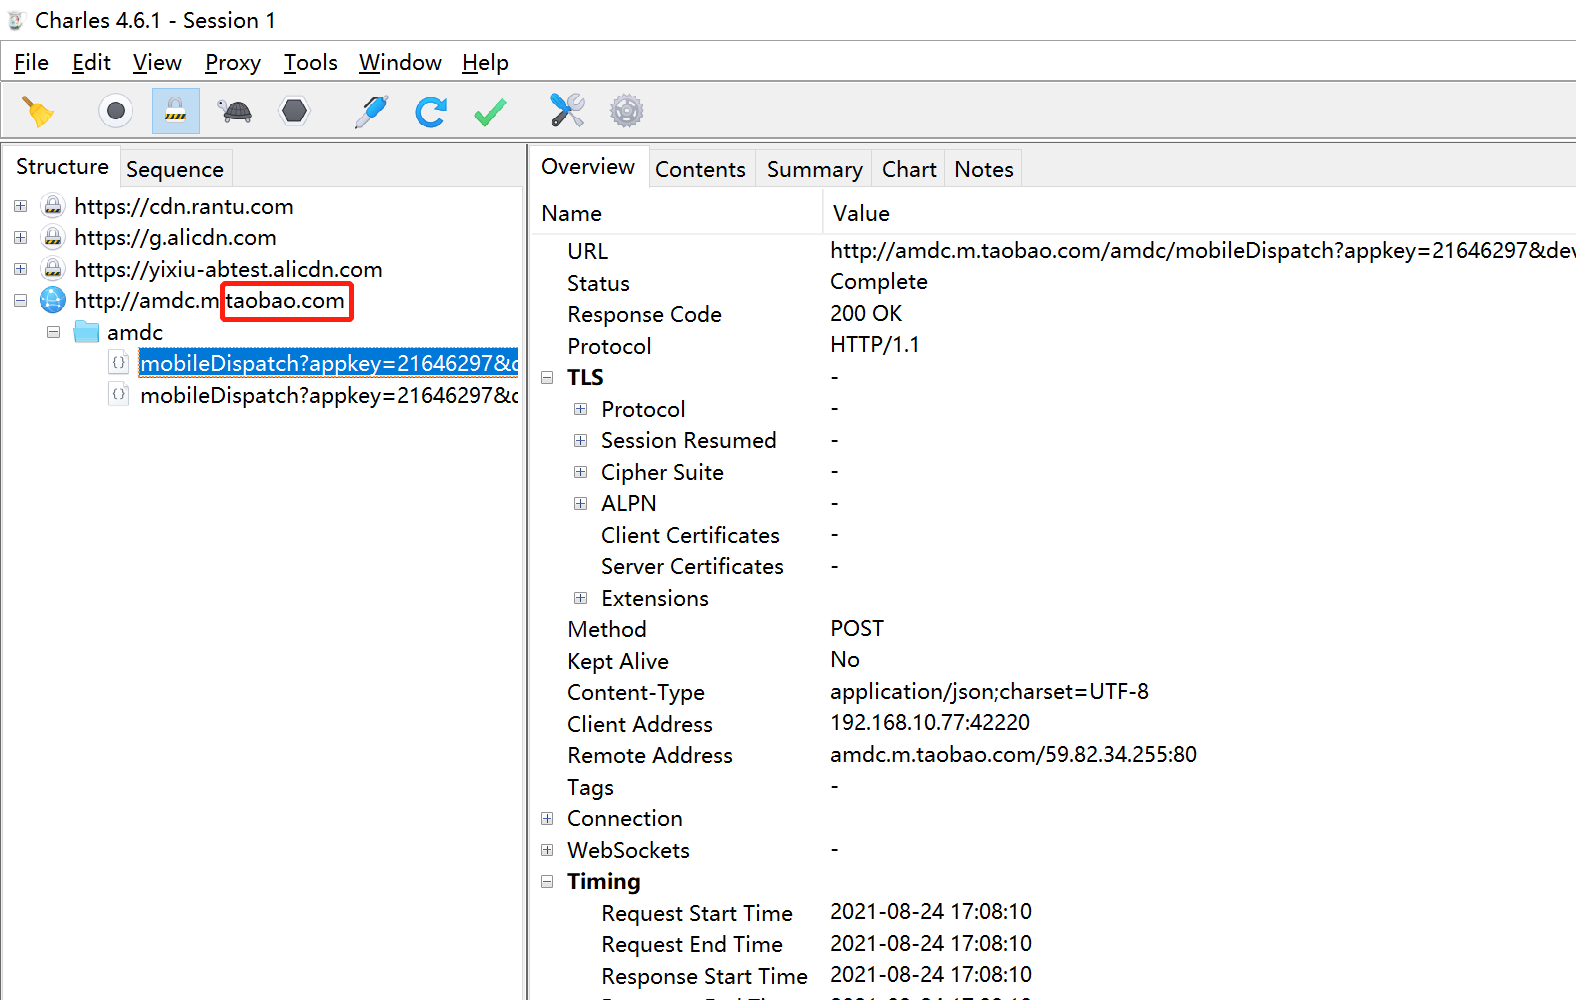Select the client address '192.168.10.77:42220'
This screenshot has width=1576, height=1000.
click(x=930, y=723)
